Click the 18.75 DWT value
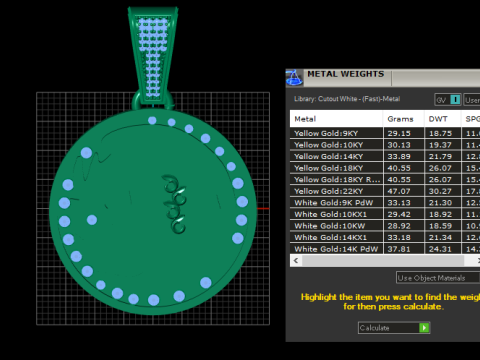 tap(440, 133)
